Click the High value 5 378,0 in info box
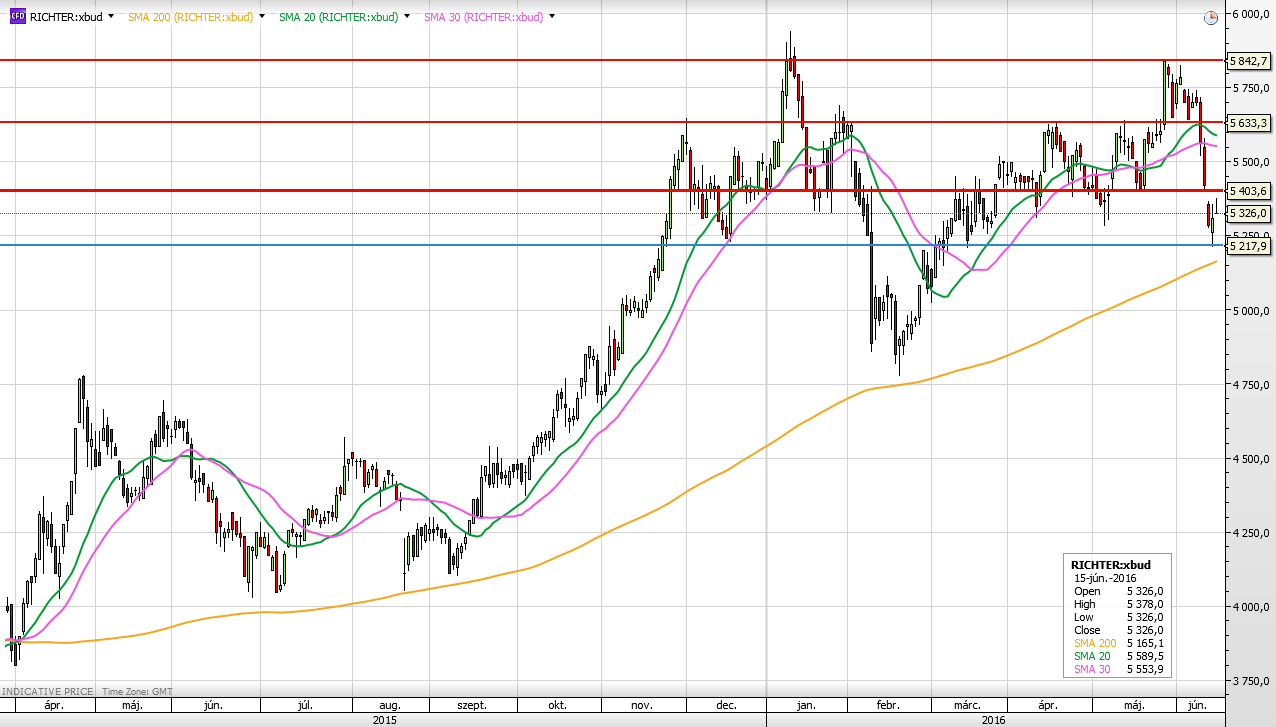This screenshot has height=727, width=1276. pos(1145,604)
